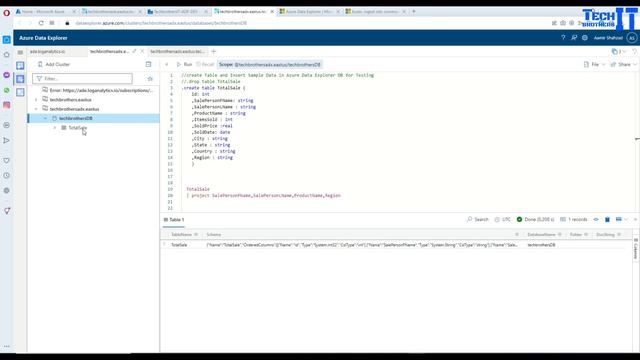Select the TotalSale table in the tree
640x360 pixels.
(x=78, y=128)
